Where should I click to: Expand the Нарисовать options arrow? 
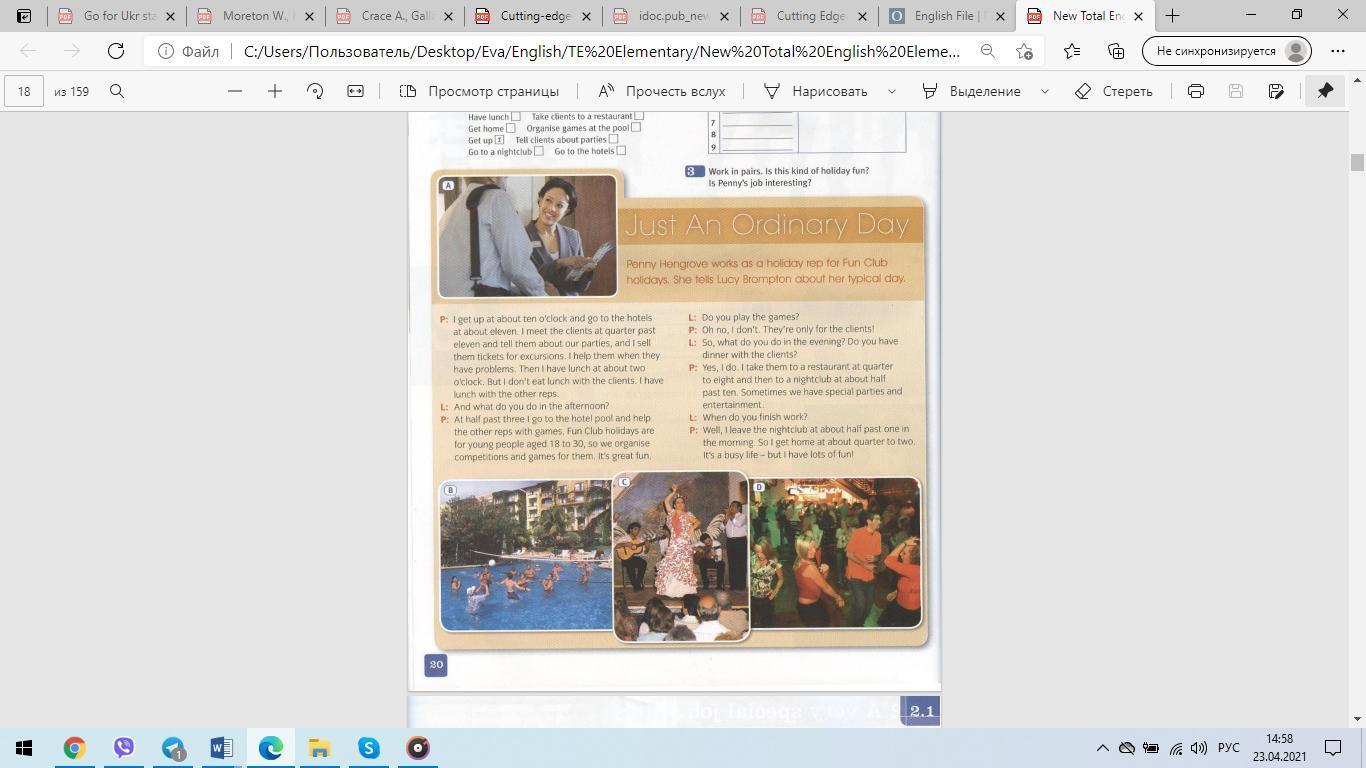click(x=892, y=91)
